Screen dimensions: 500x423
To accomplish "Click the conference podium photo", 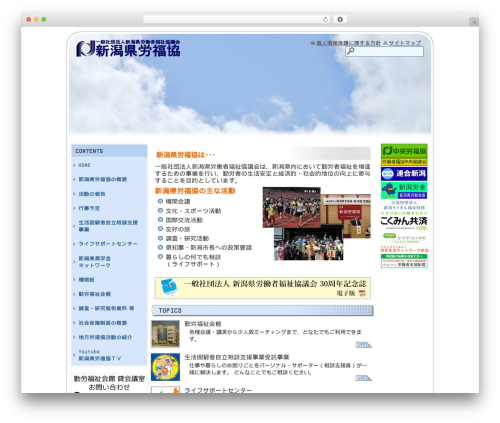I will (x=347, y=216).
